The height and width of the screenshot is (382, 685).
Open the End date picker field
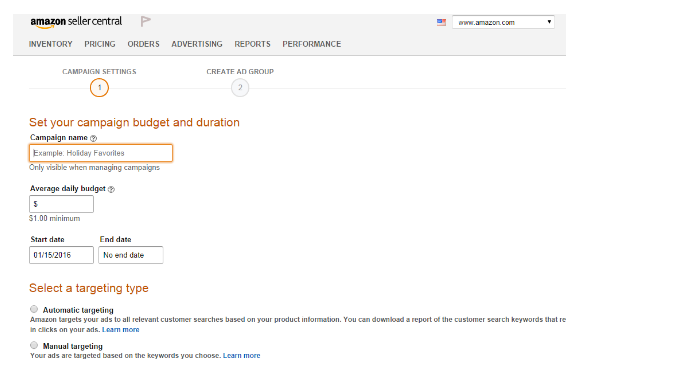coord(131,255)
